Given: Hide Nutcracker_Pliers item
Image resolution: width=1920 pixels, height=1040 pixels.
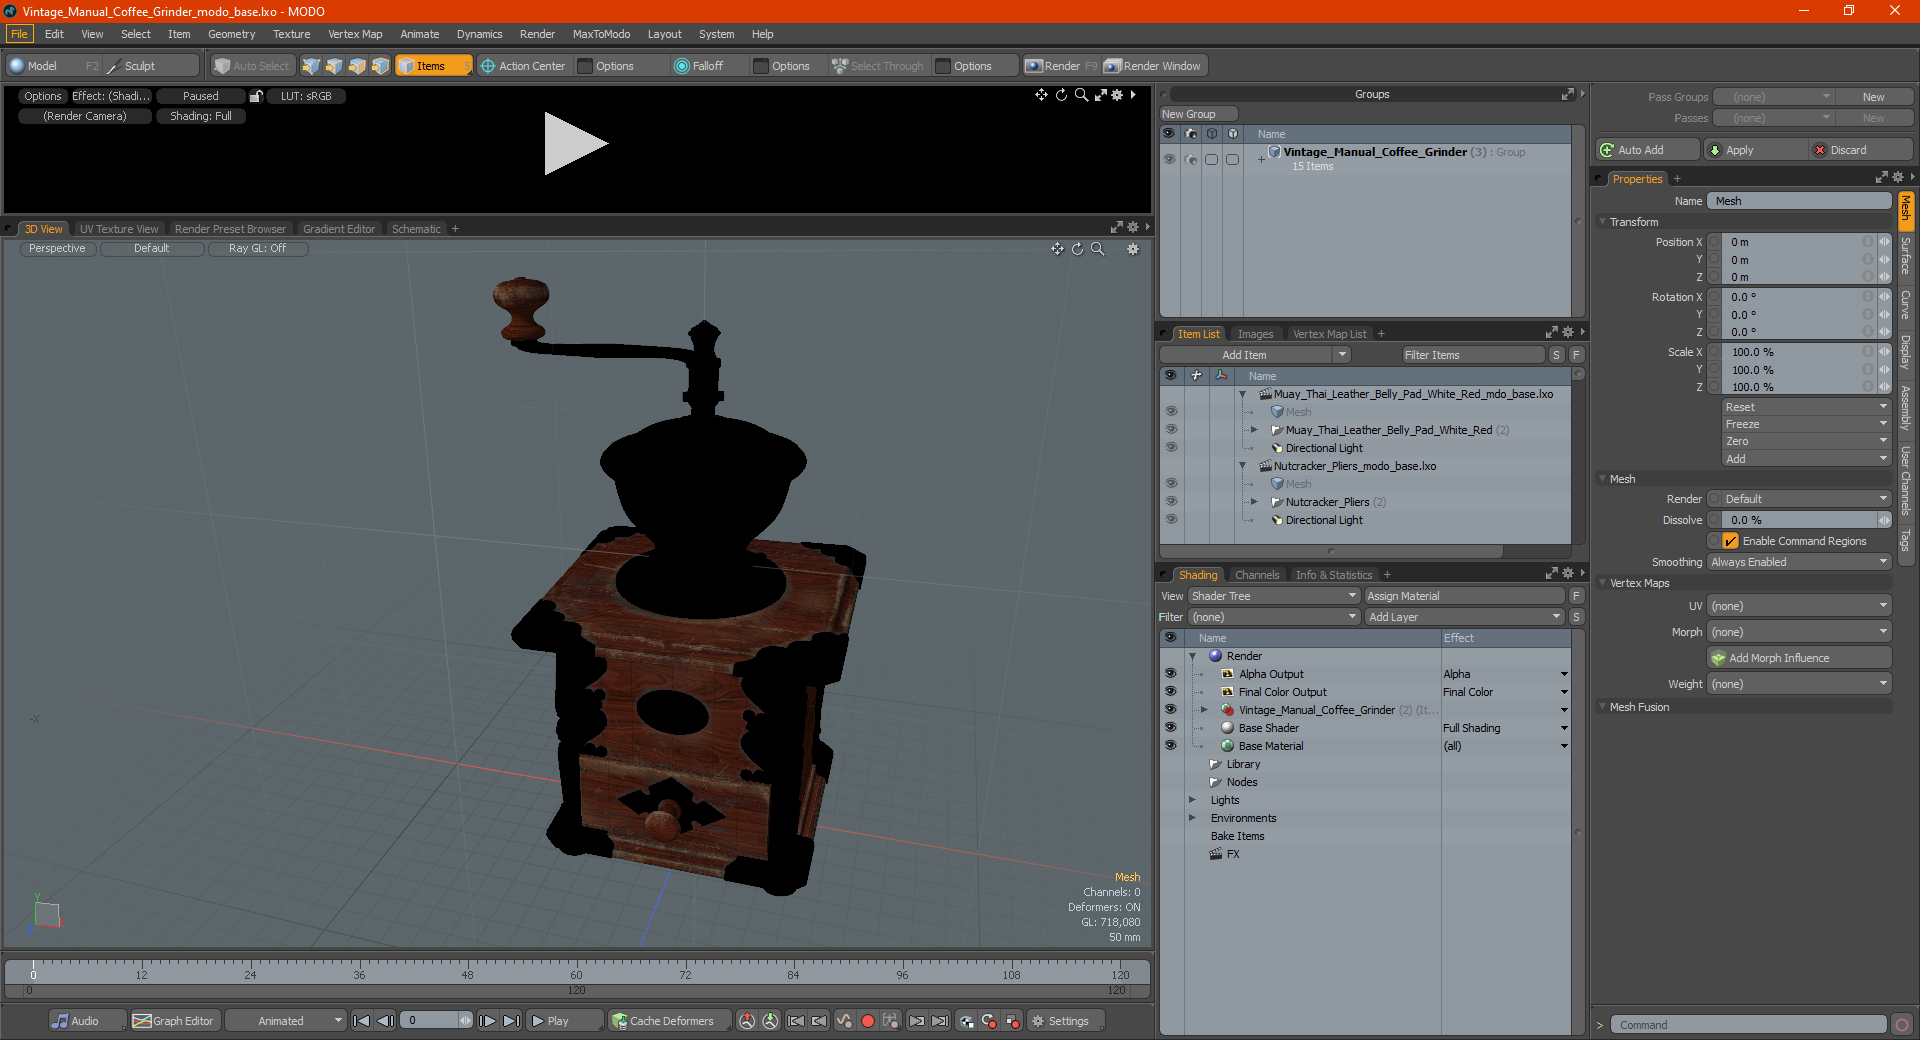Looking at the screenshot, I should coord(1171,502).
